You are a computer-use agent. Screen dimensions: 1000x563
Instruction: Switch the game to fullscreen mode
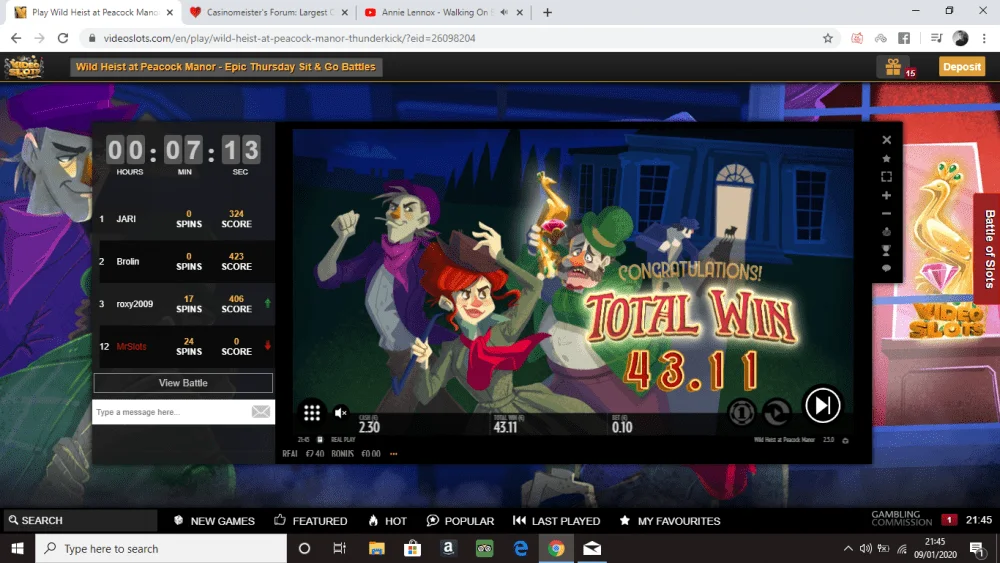(x=886, y=177)
